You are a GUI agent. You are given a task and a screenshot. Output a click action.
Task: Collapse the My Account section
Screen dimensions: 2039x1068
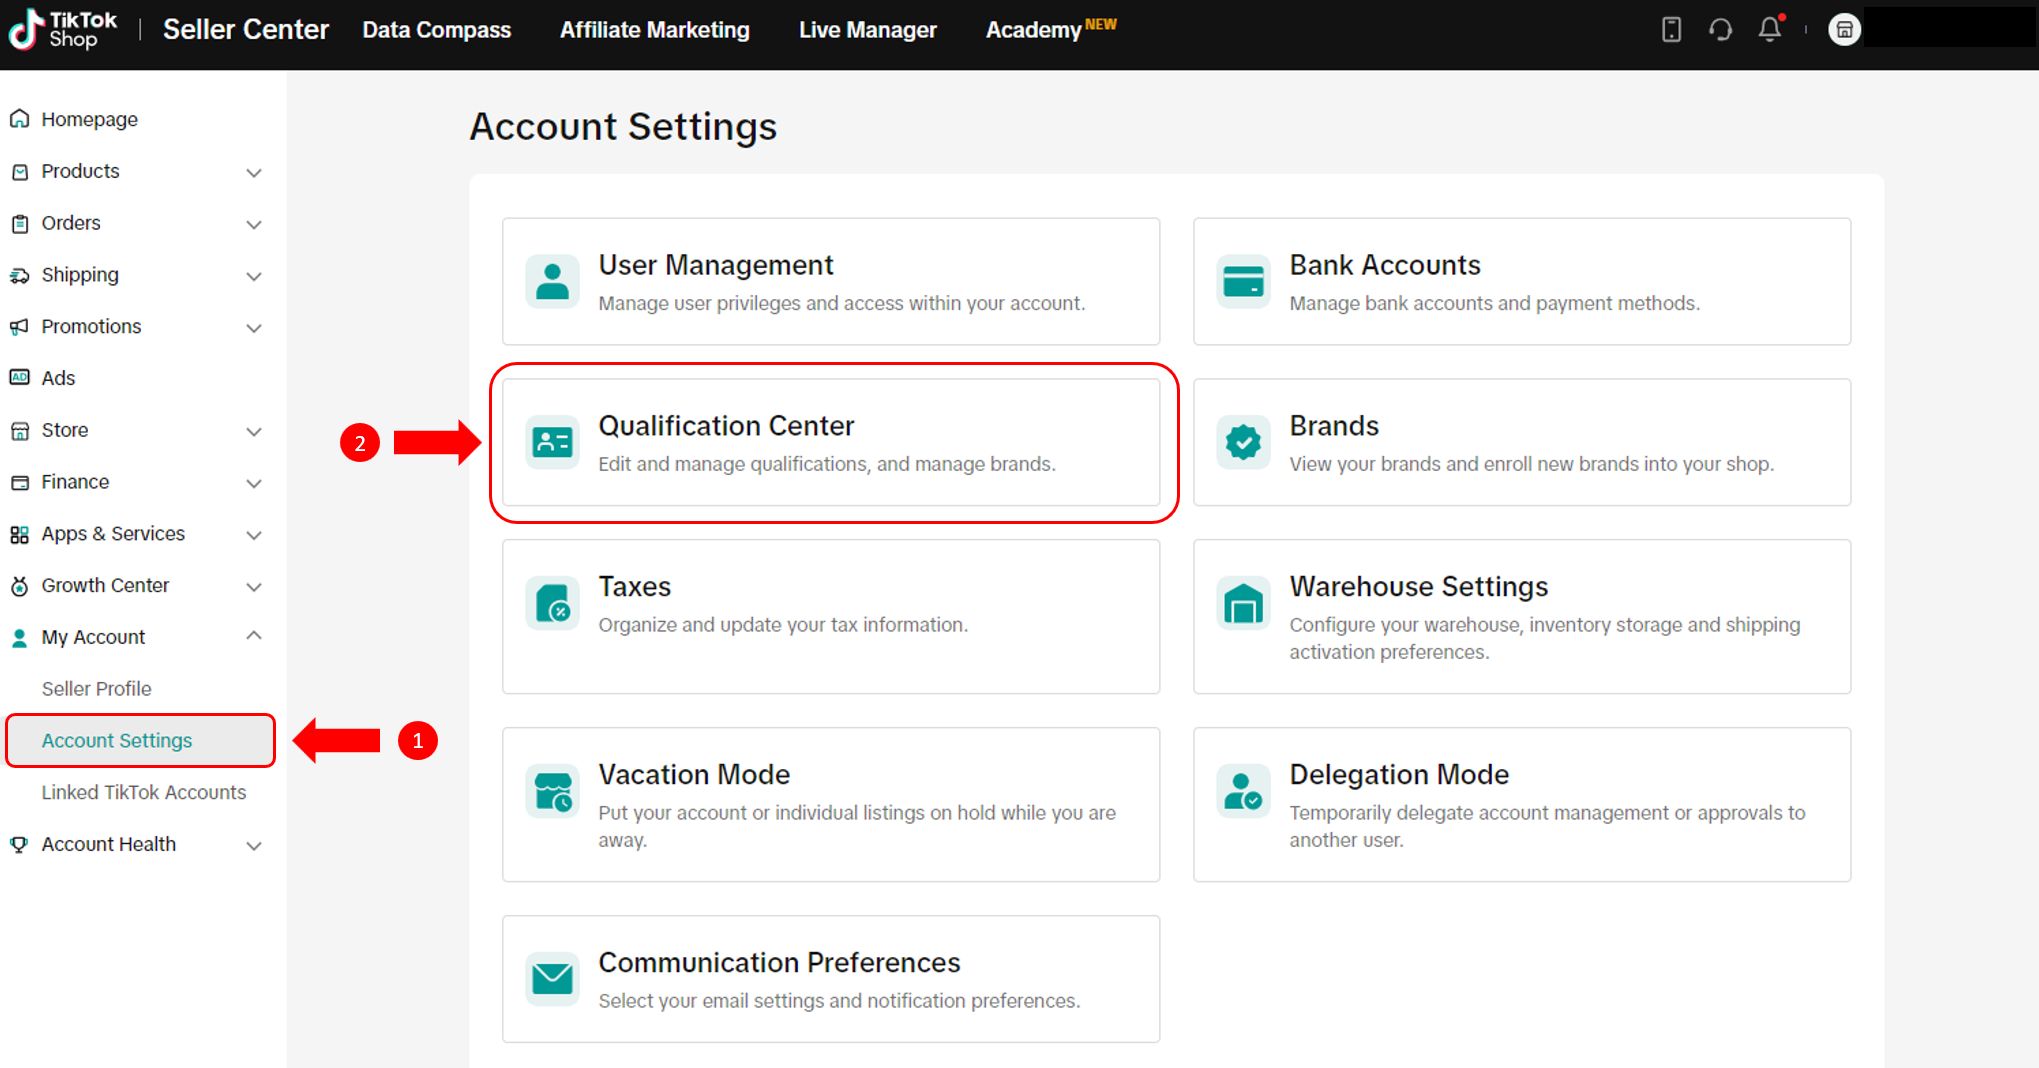pyautogui.click(x=254, y=636)
